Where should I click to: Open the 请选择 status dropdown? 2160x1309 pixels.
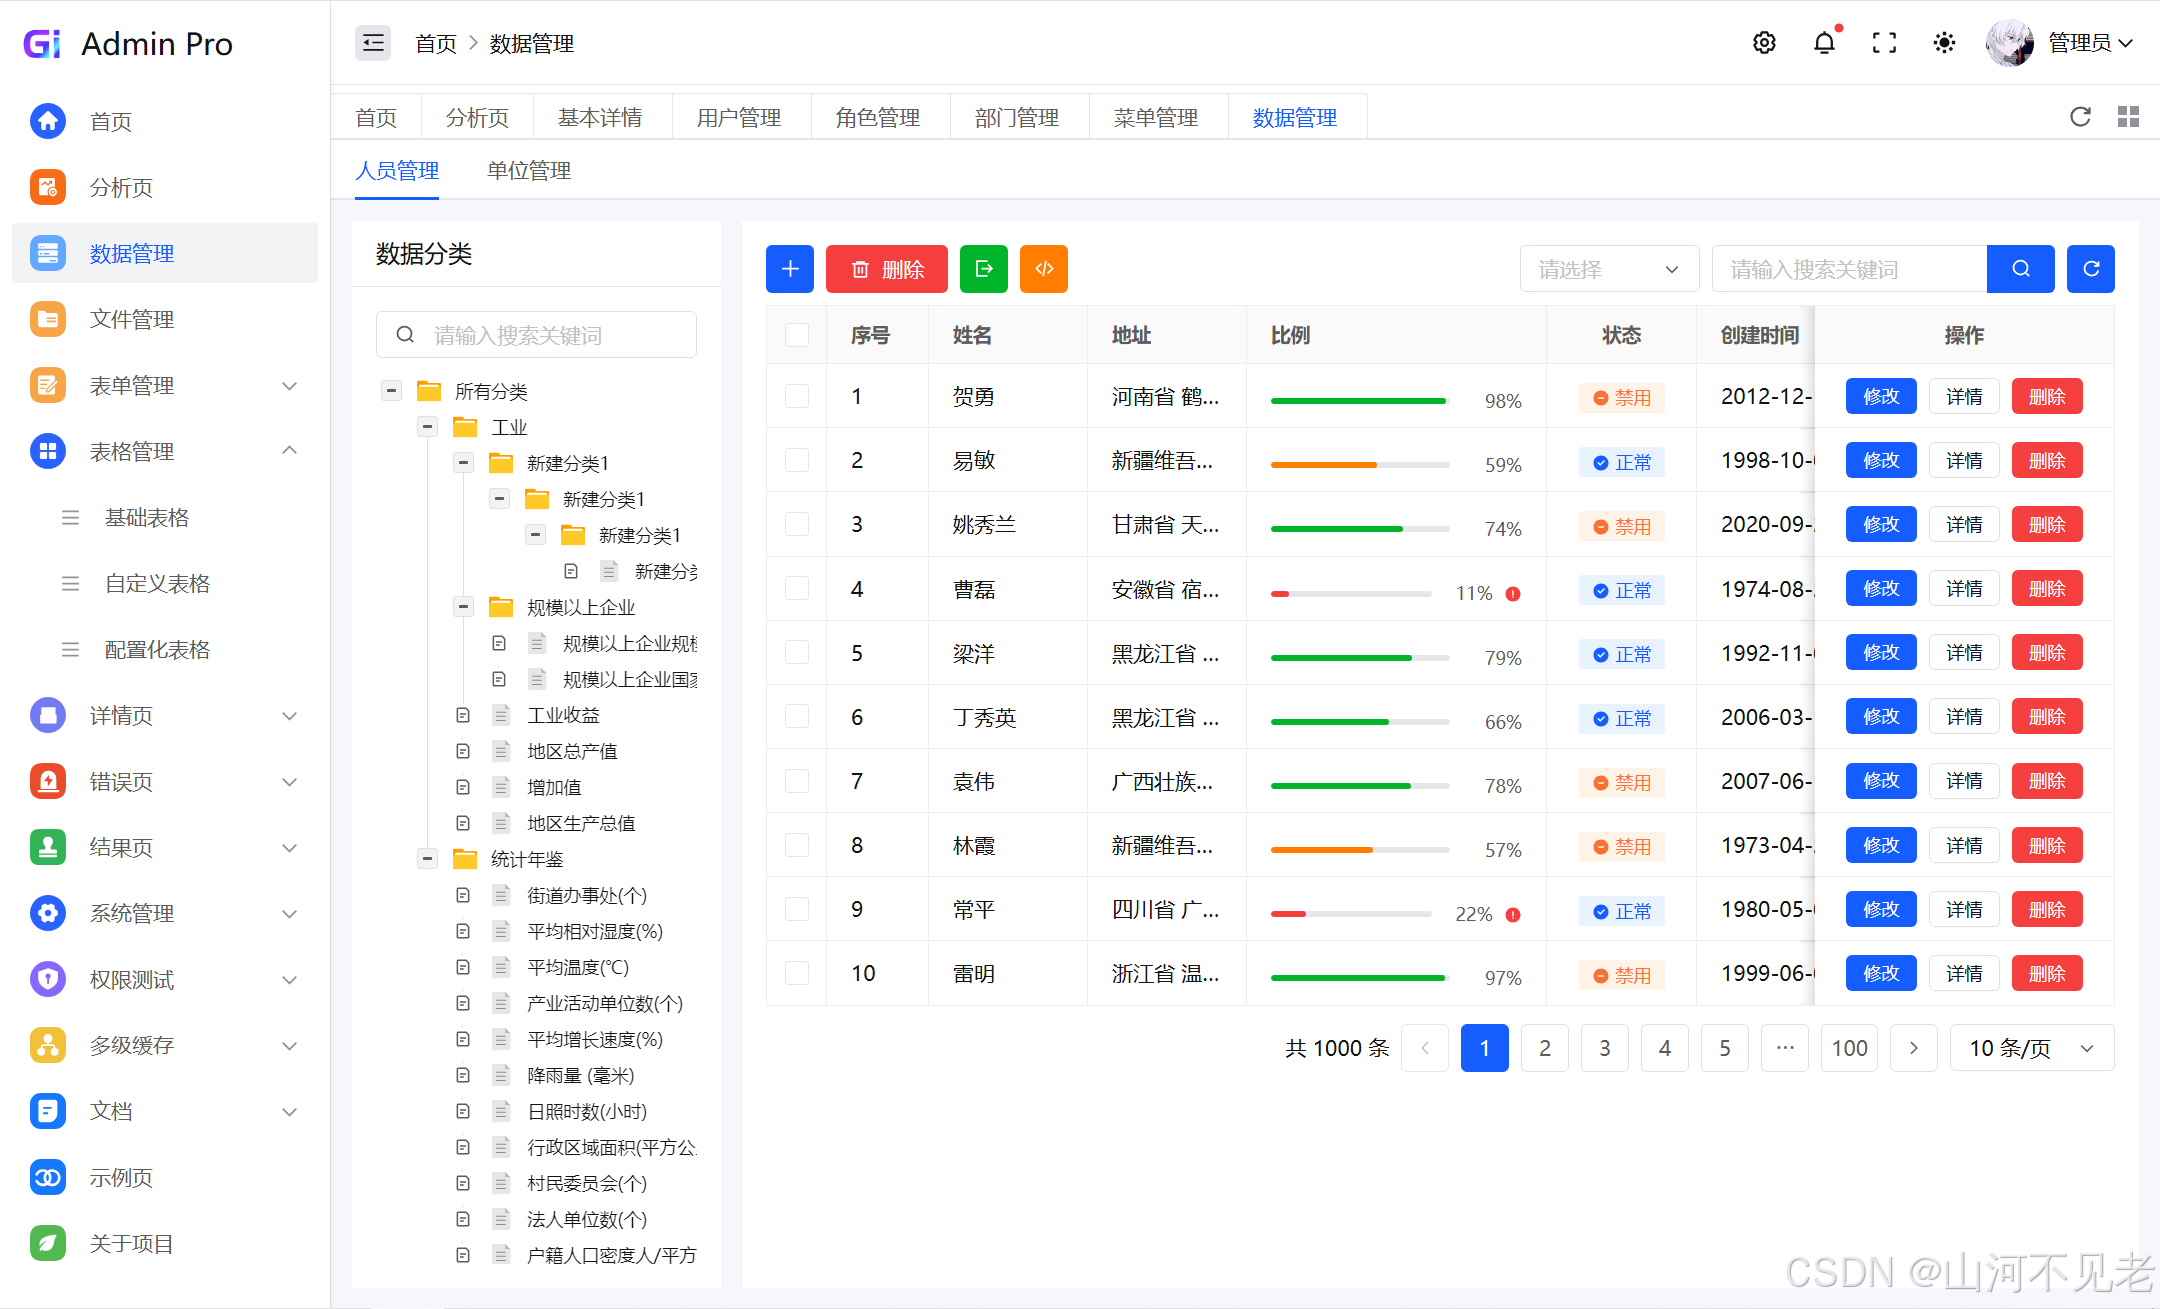coord(1608,269)
